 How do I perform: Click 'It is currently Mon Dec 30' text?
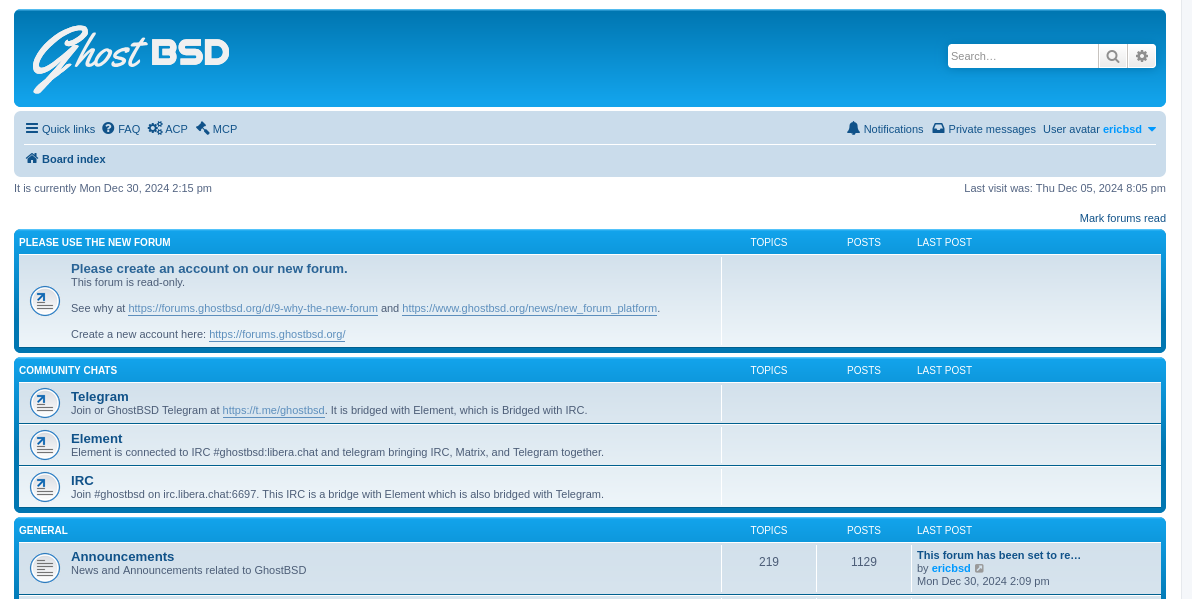coord(113,188)
